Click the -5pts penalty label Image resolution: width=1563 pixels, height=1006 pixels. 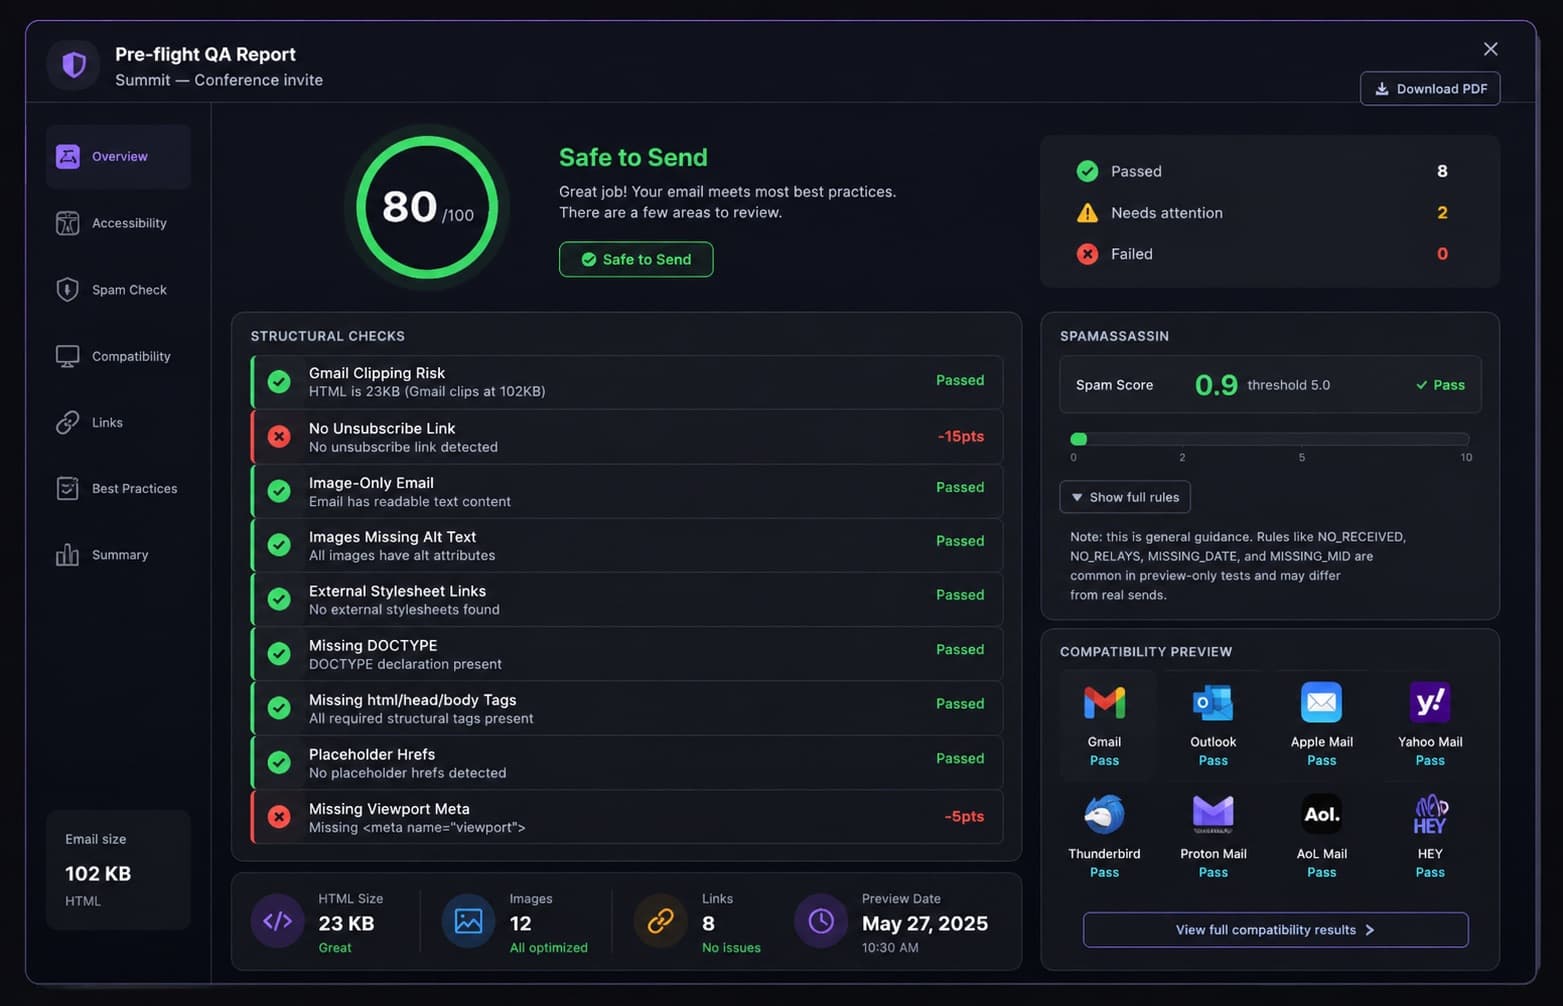[x=963, y=817]
